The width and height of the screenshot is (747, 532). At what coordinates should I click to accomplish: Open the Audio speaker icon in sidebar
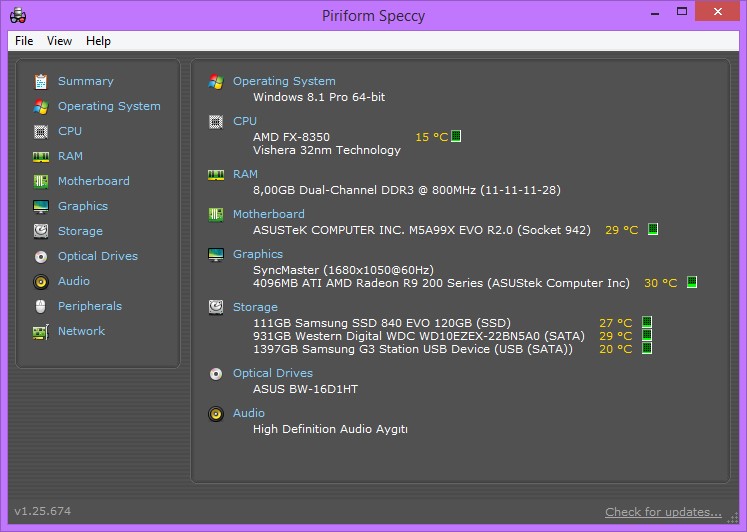[41, 281]
